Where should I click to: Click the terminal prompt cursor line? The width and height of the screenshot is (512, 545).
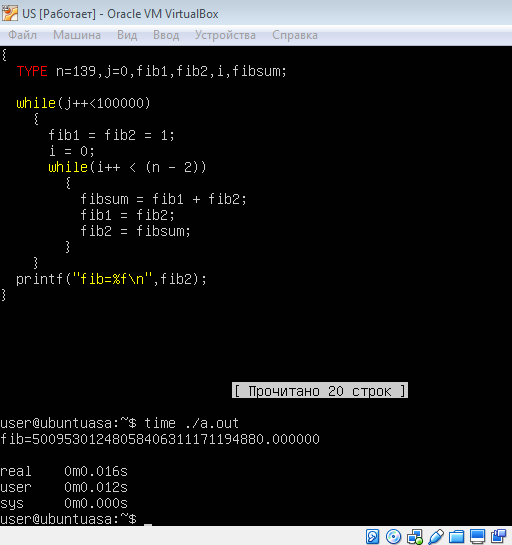(76, 519)
